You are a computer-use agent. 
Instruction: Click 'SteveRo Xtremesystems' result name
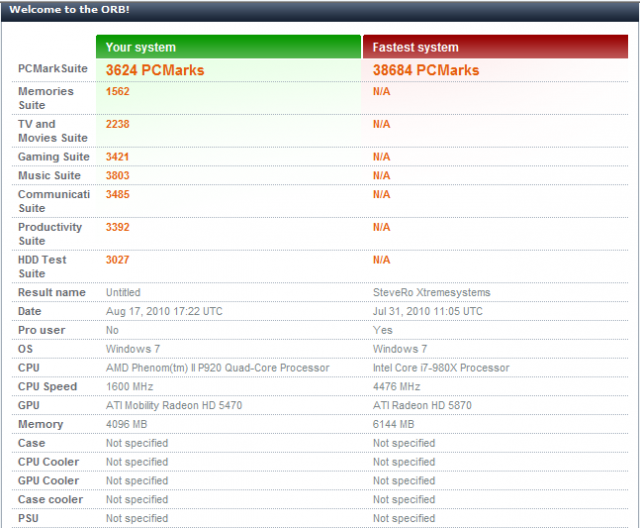[x=431, y=293]
